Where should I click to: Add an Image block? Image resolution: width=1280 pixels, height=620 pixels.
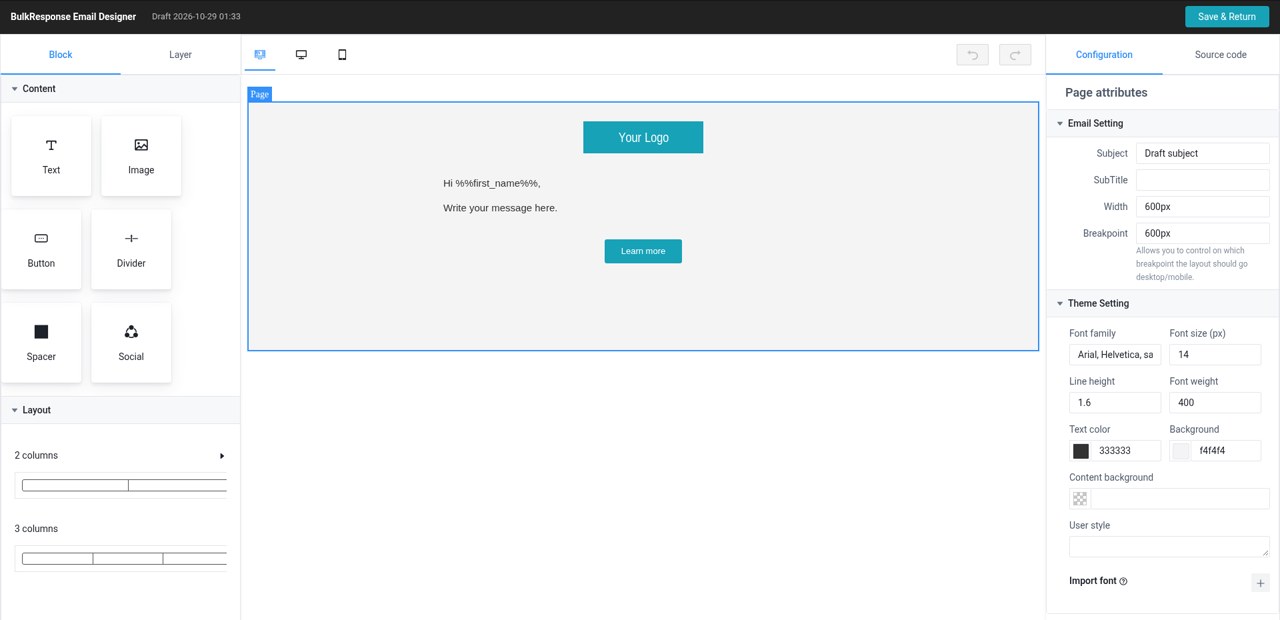point(141,156)
